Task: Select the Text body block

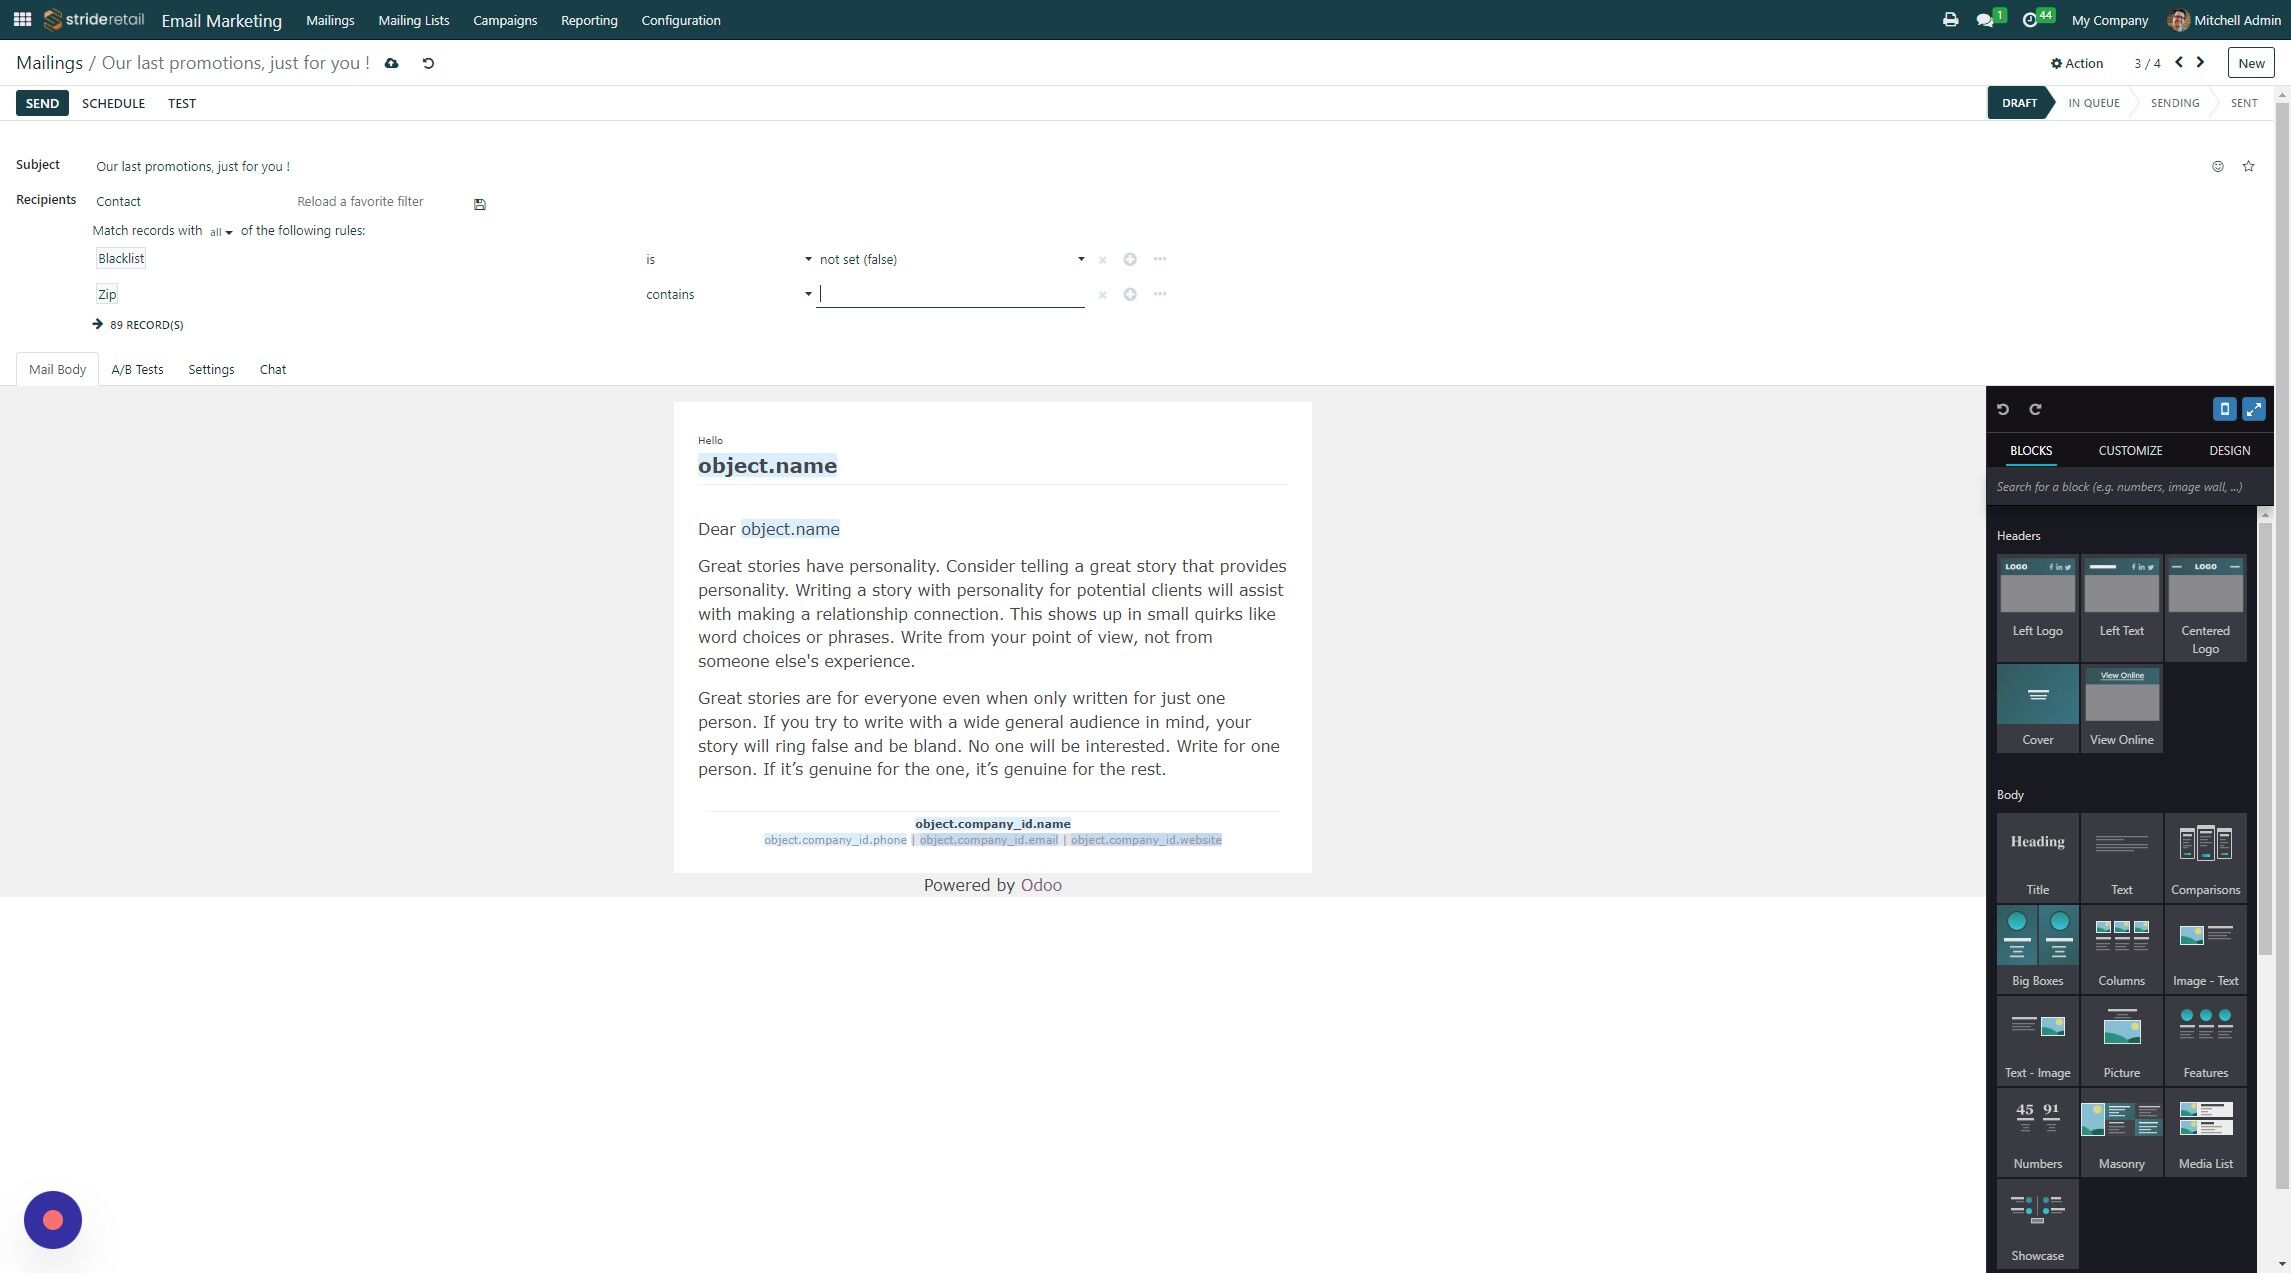Action: pos(2121,857)
